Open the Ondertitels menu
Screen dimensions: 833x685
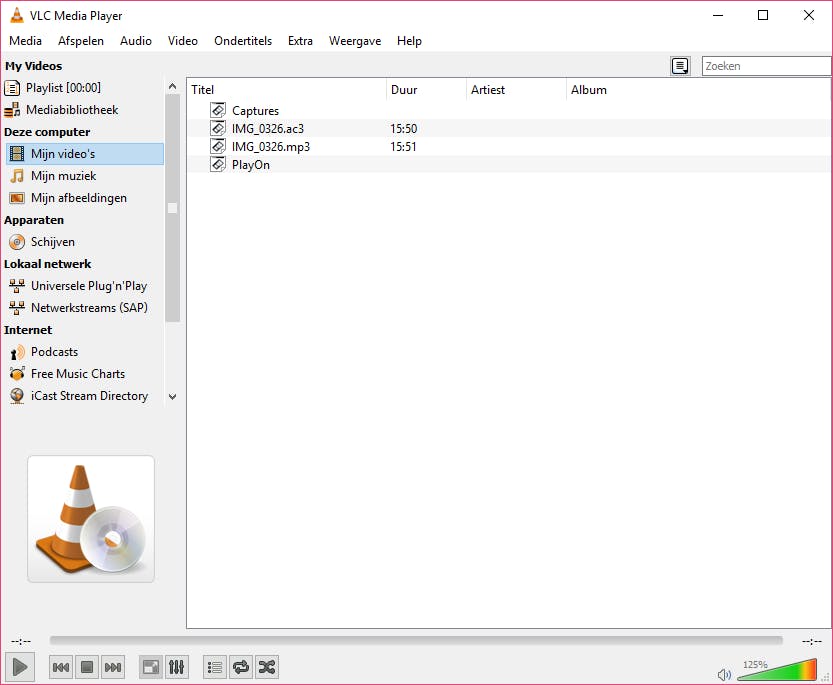(x=243, y=41)
